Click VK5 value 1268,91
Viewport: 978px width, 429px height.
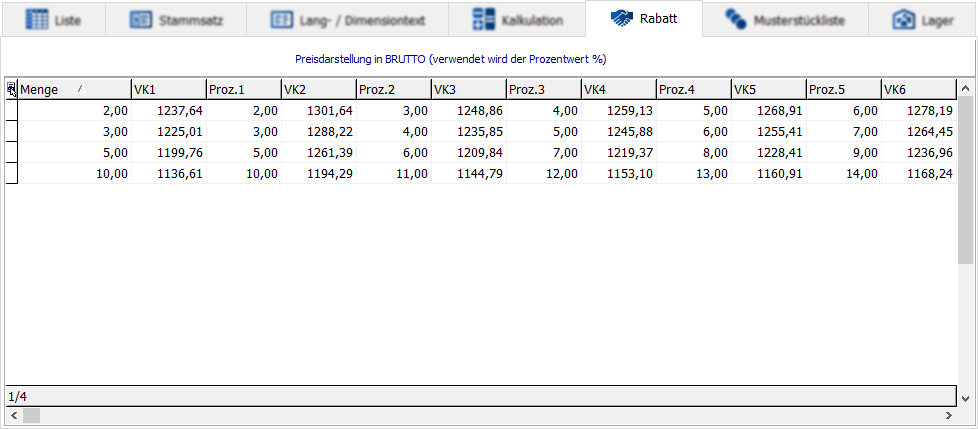[768, 111]
